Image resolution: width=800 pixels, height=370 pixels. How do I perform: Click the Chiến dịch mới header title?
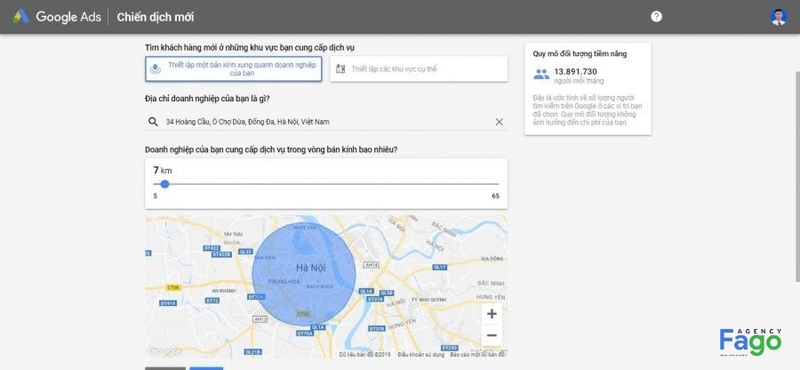click(x=155, y=17)
